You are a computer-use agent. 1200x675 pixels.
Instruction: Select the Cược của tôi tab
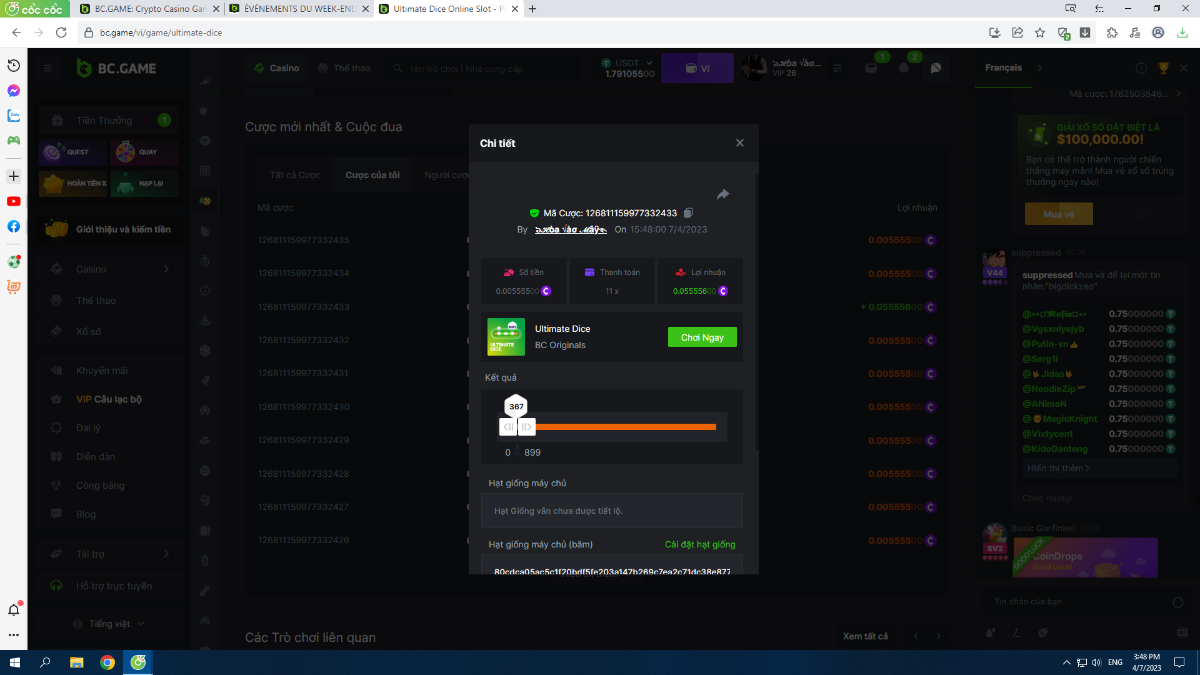[372, 175]
